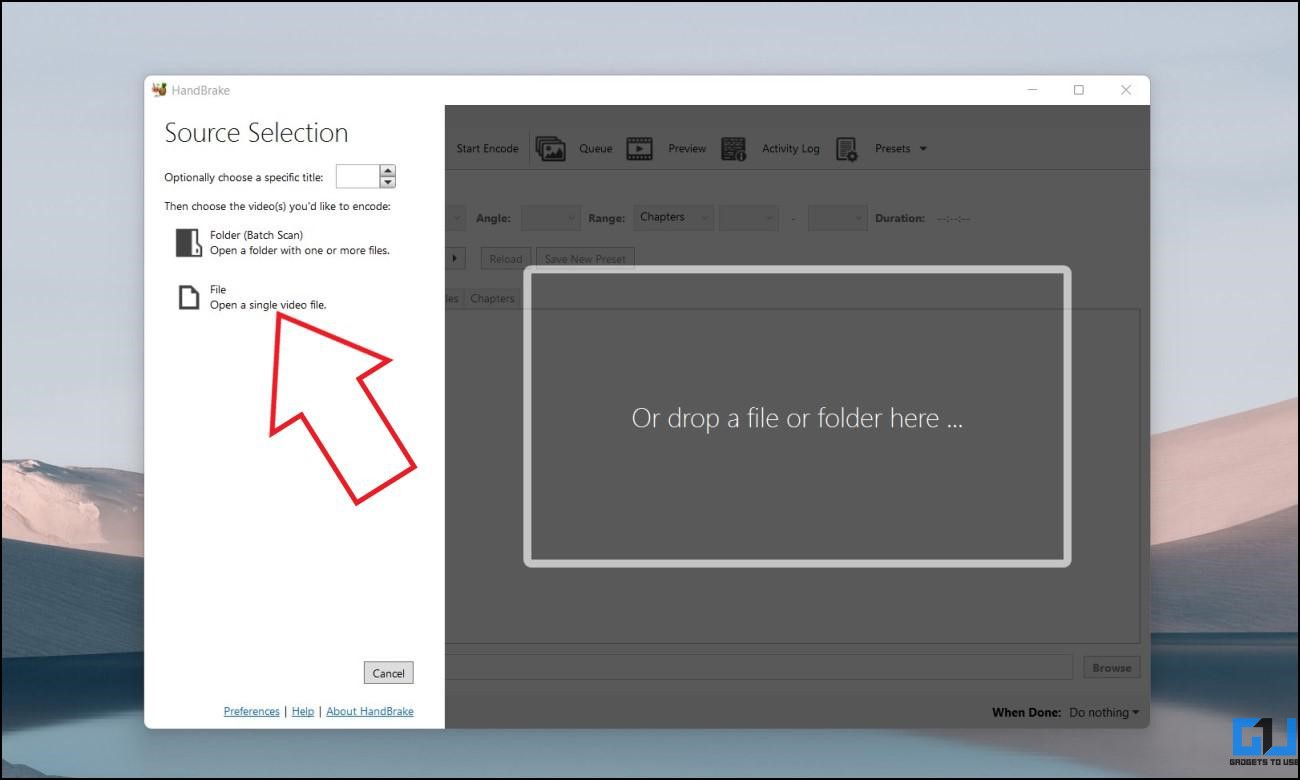1300x780 pixels.
Task: Increase the specific title number
Action: click(x=388, y=171)
